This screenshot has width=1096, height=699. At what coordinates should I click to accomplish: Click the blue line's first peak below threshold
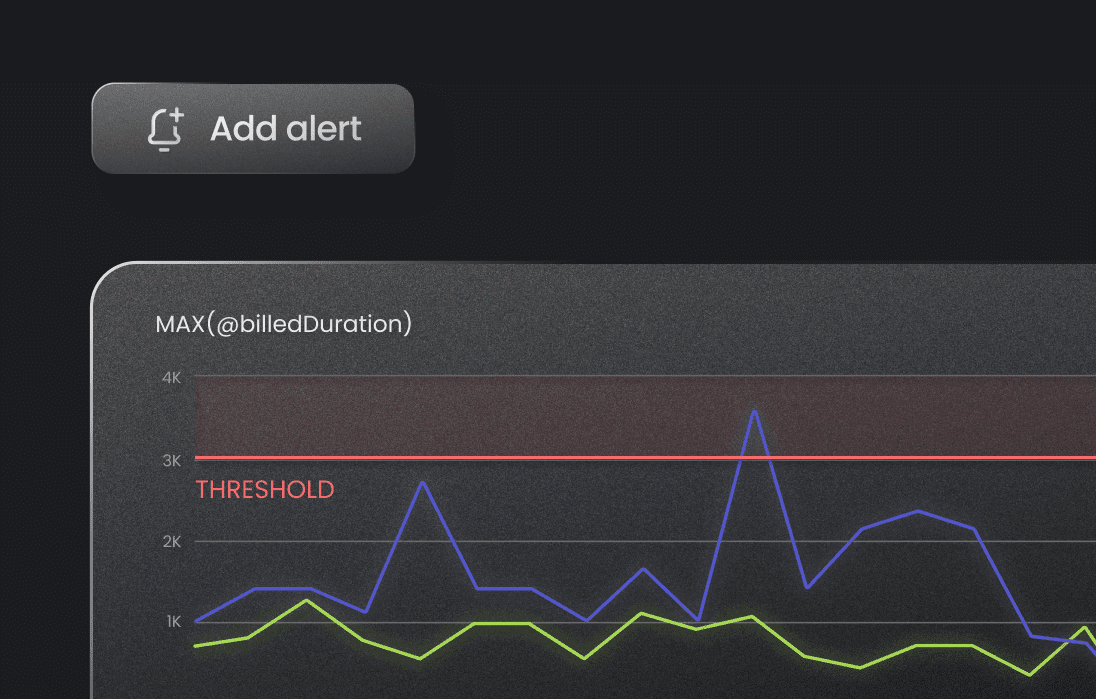pyautogui.click(x=422, y=482)
